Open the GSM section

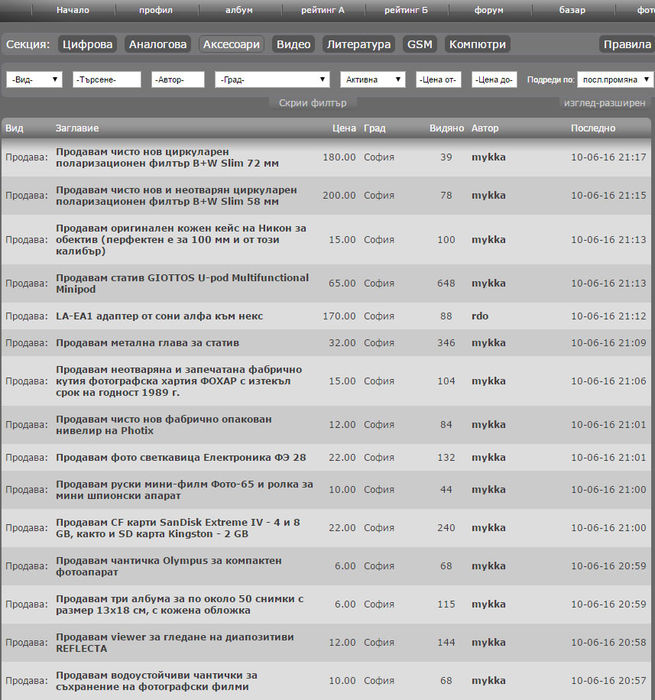pos(419,45)
